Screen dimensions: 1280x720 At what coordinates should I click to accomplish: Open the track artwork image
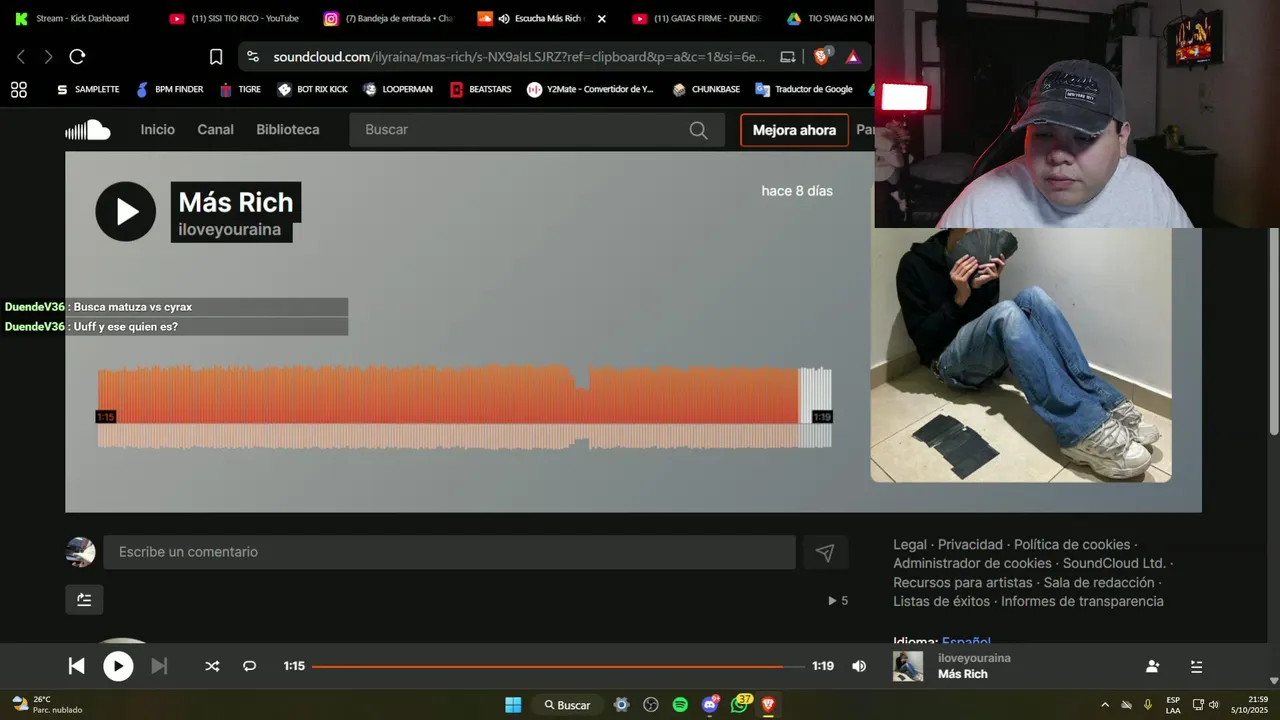coord(1021,355)
